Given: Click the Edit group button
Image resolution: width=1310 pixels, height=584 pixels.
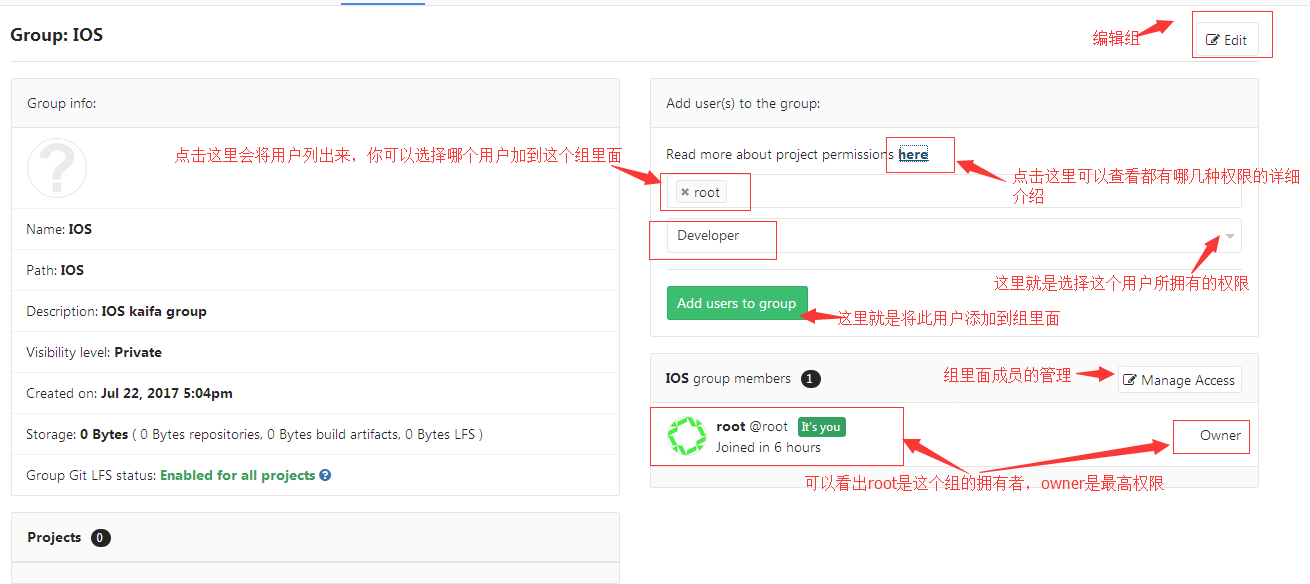Looking at the screenshot, I should click(x=1226, y=40).
